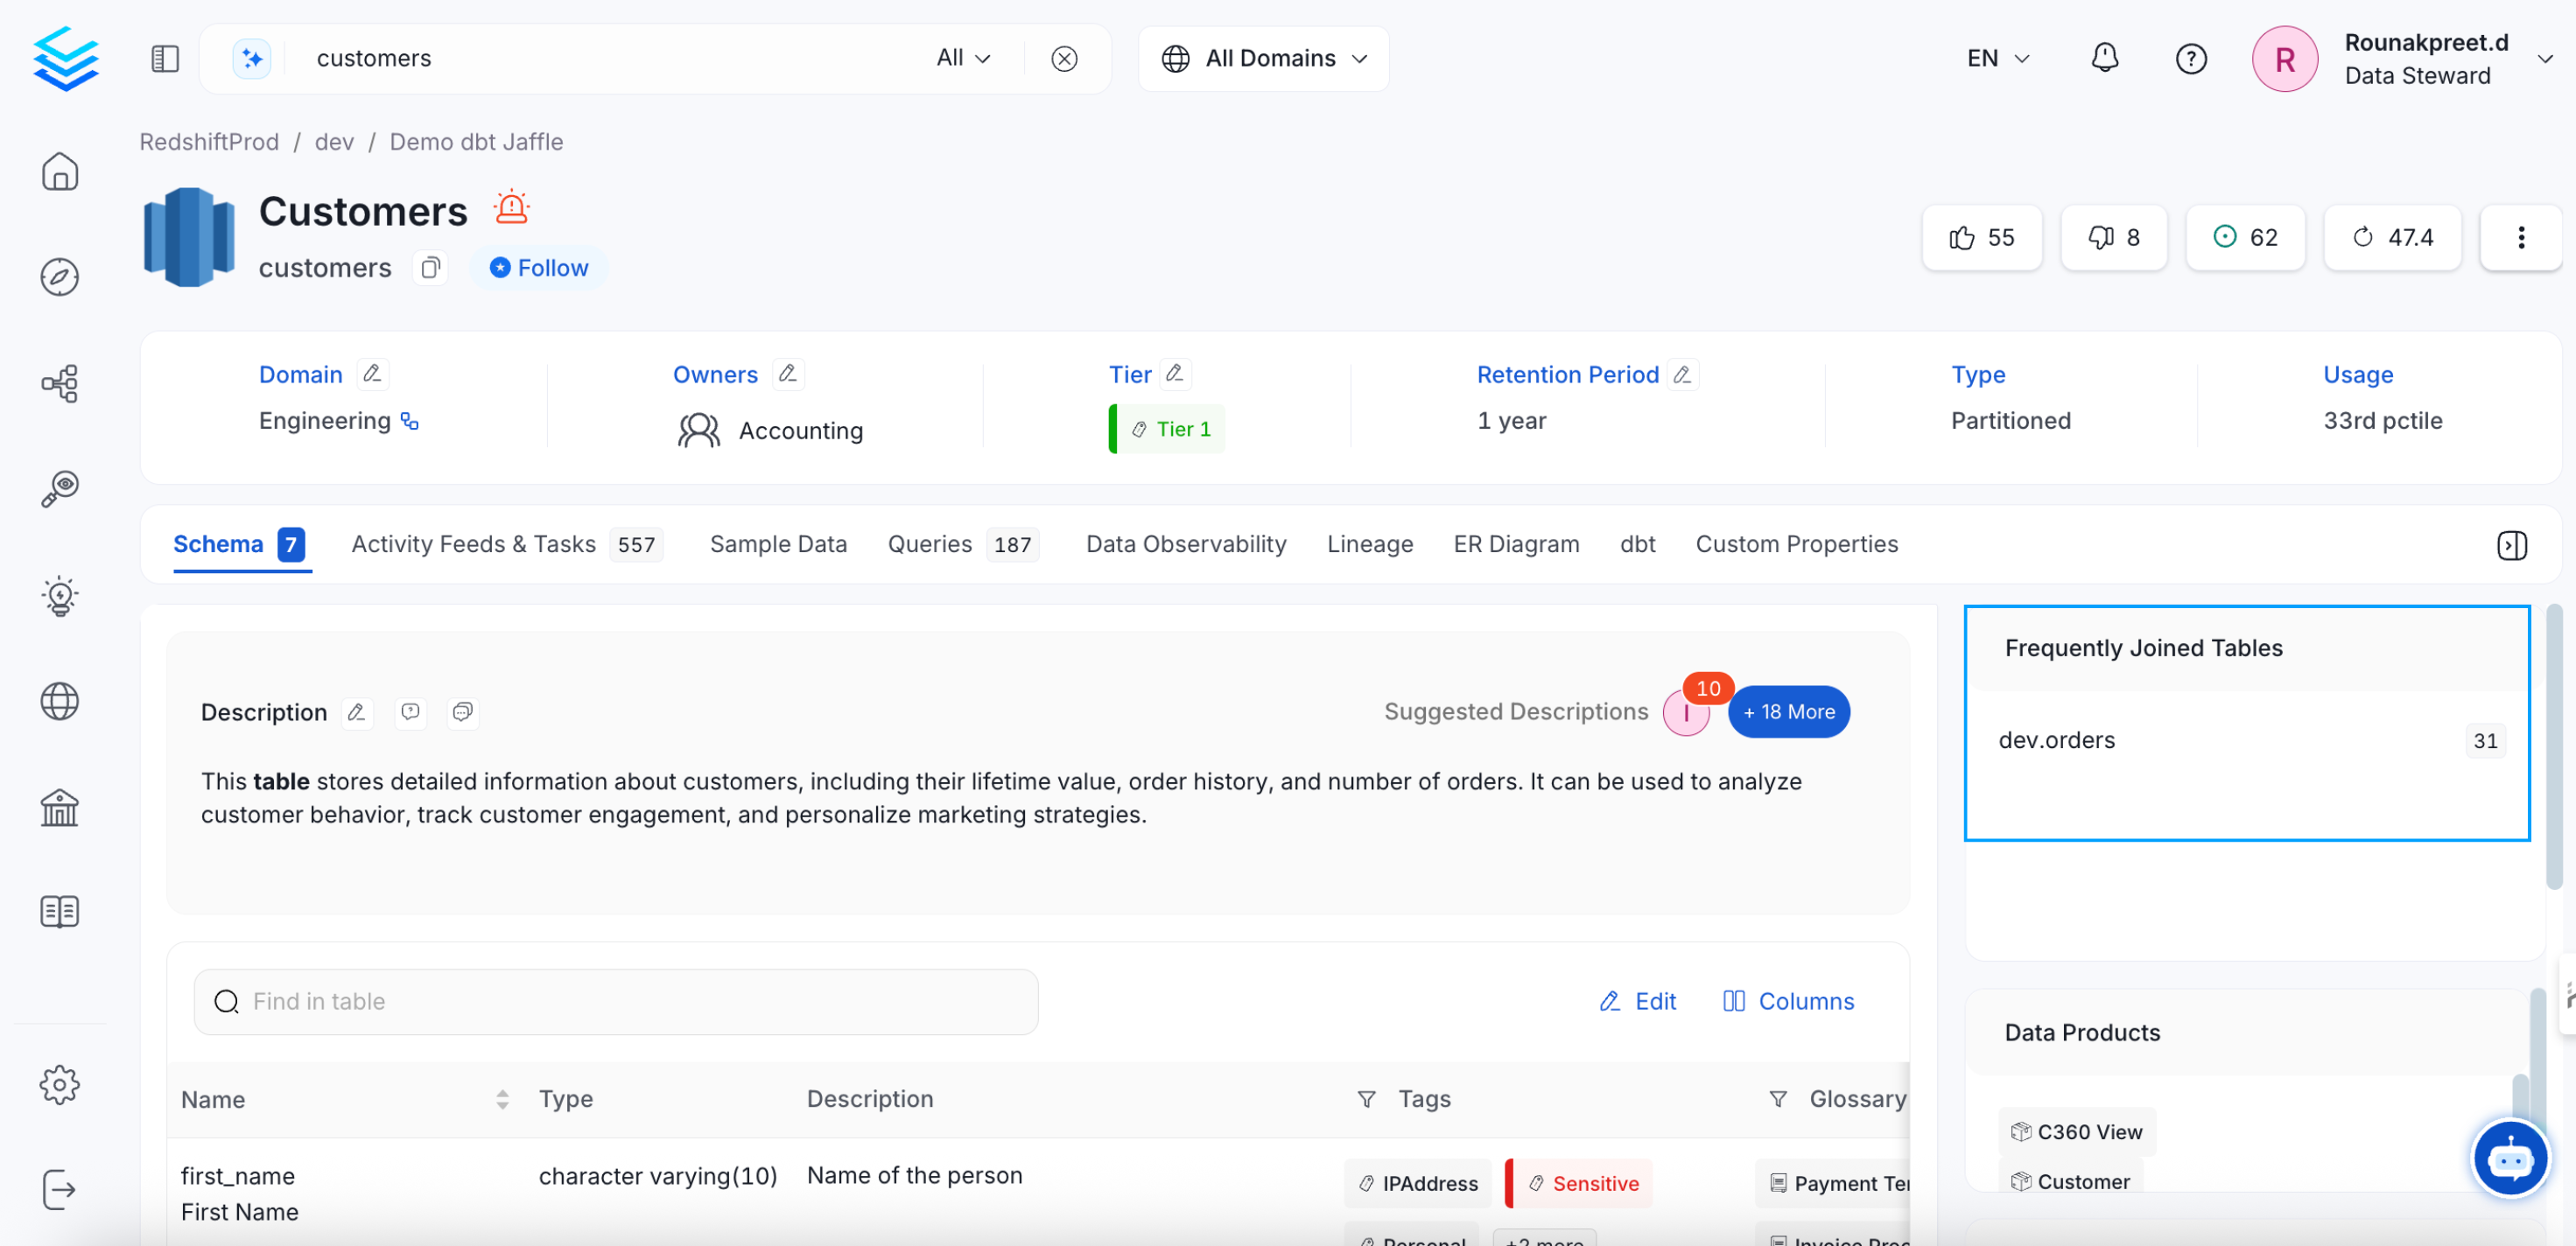Toggle the left sidebar collapse icon
Screen dimensions: 2576x1246
point(165,59)
